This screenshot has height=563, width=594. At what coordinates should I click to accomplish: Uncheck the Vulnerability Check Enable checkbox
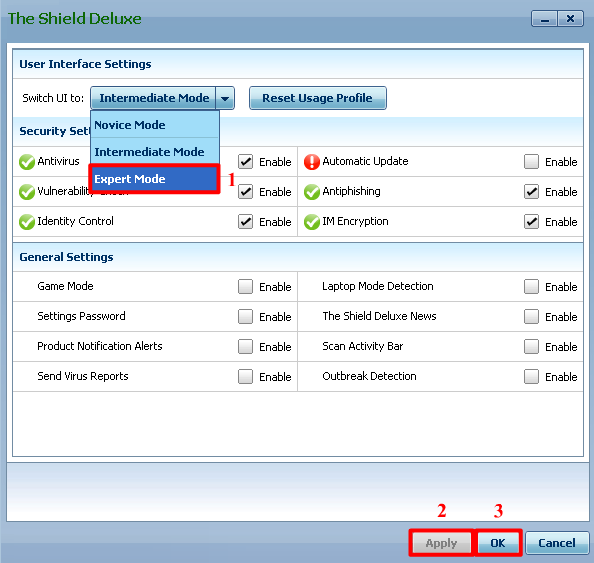(x=245, y=191)
